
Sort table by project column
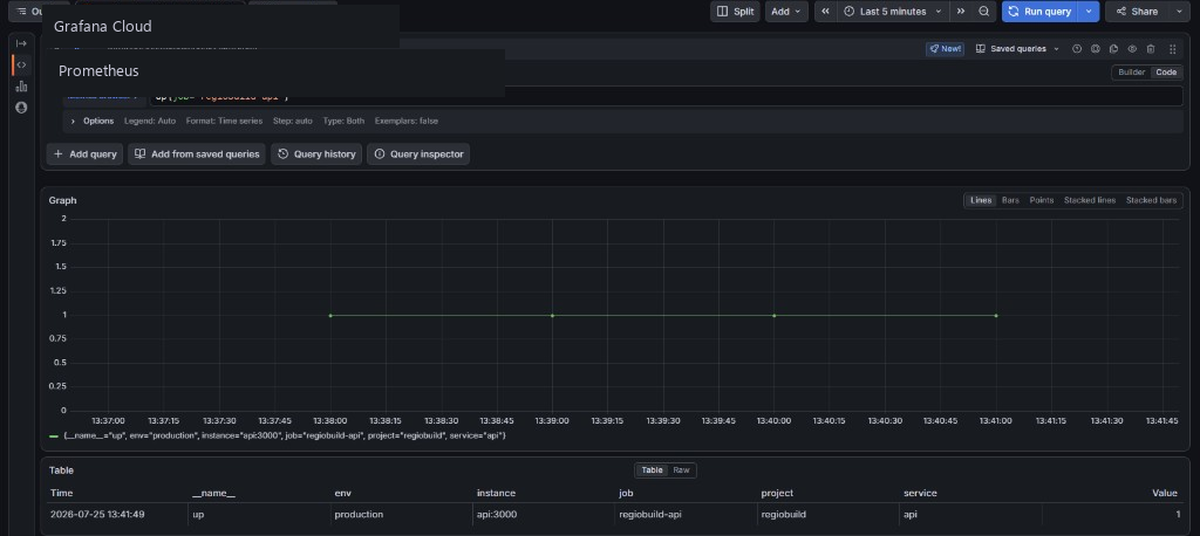(x=777, y=493)
